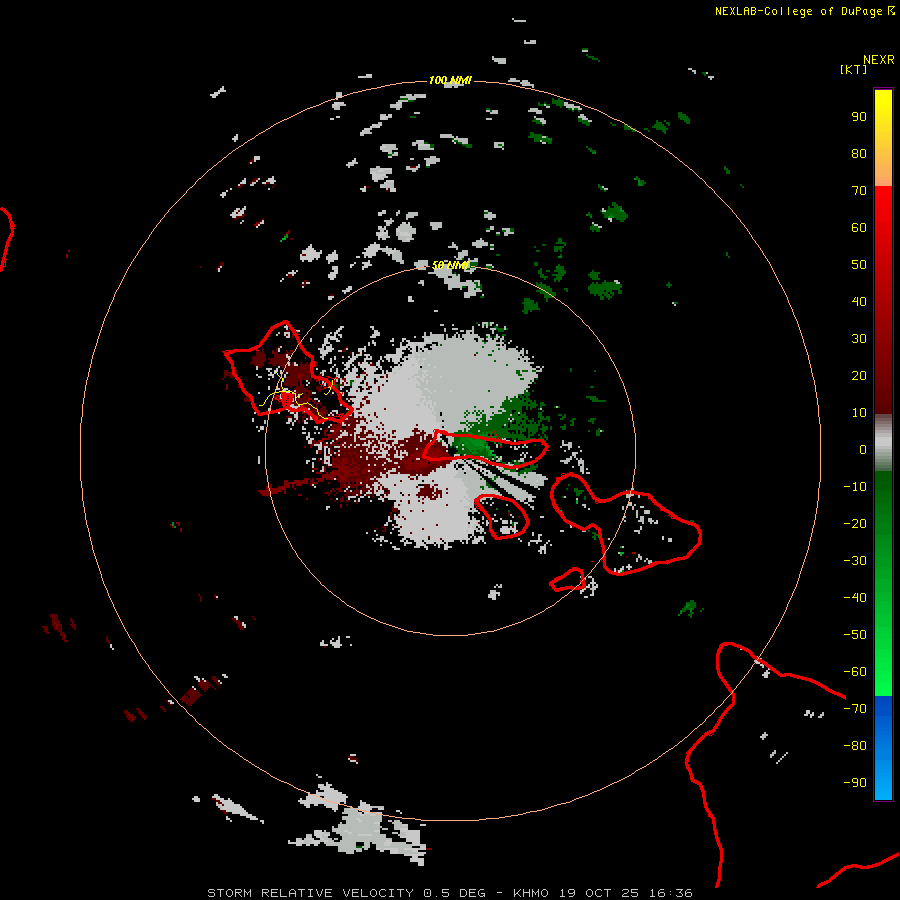Click the -10 value on velocity scale

coord(855,487)
